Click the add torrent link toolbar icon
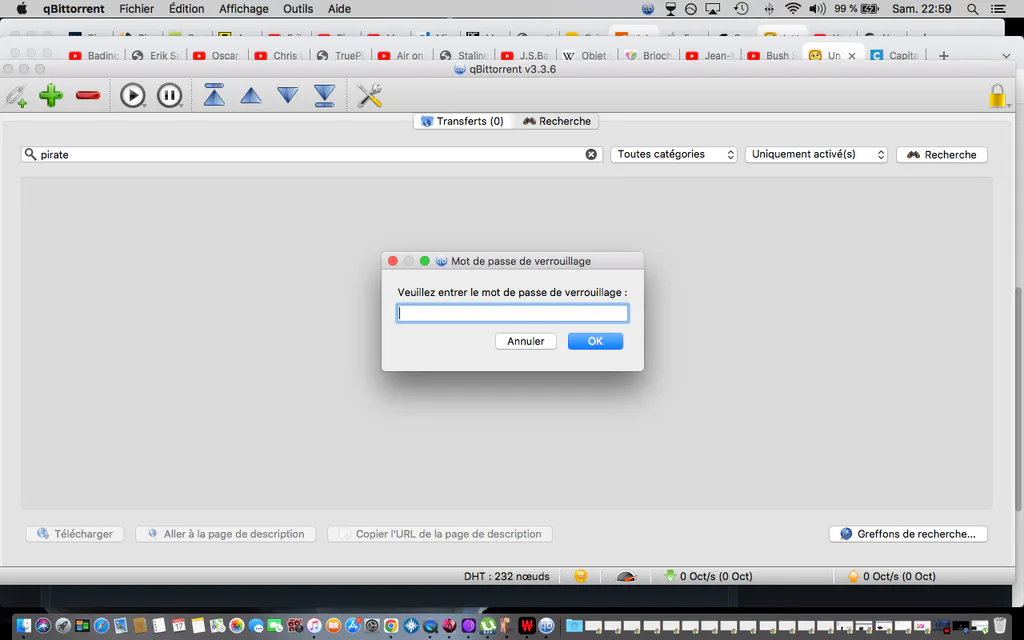Viewport: 1024px width, 640px height. tap(16, 96)
